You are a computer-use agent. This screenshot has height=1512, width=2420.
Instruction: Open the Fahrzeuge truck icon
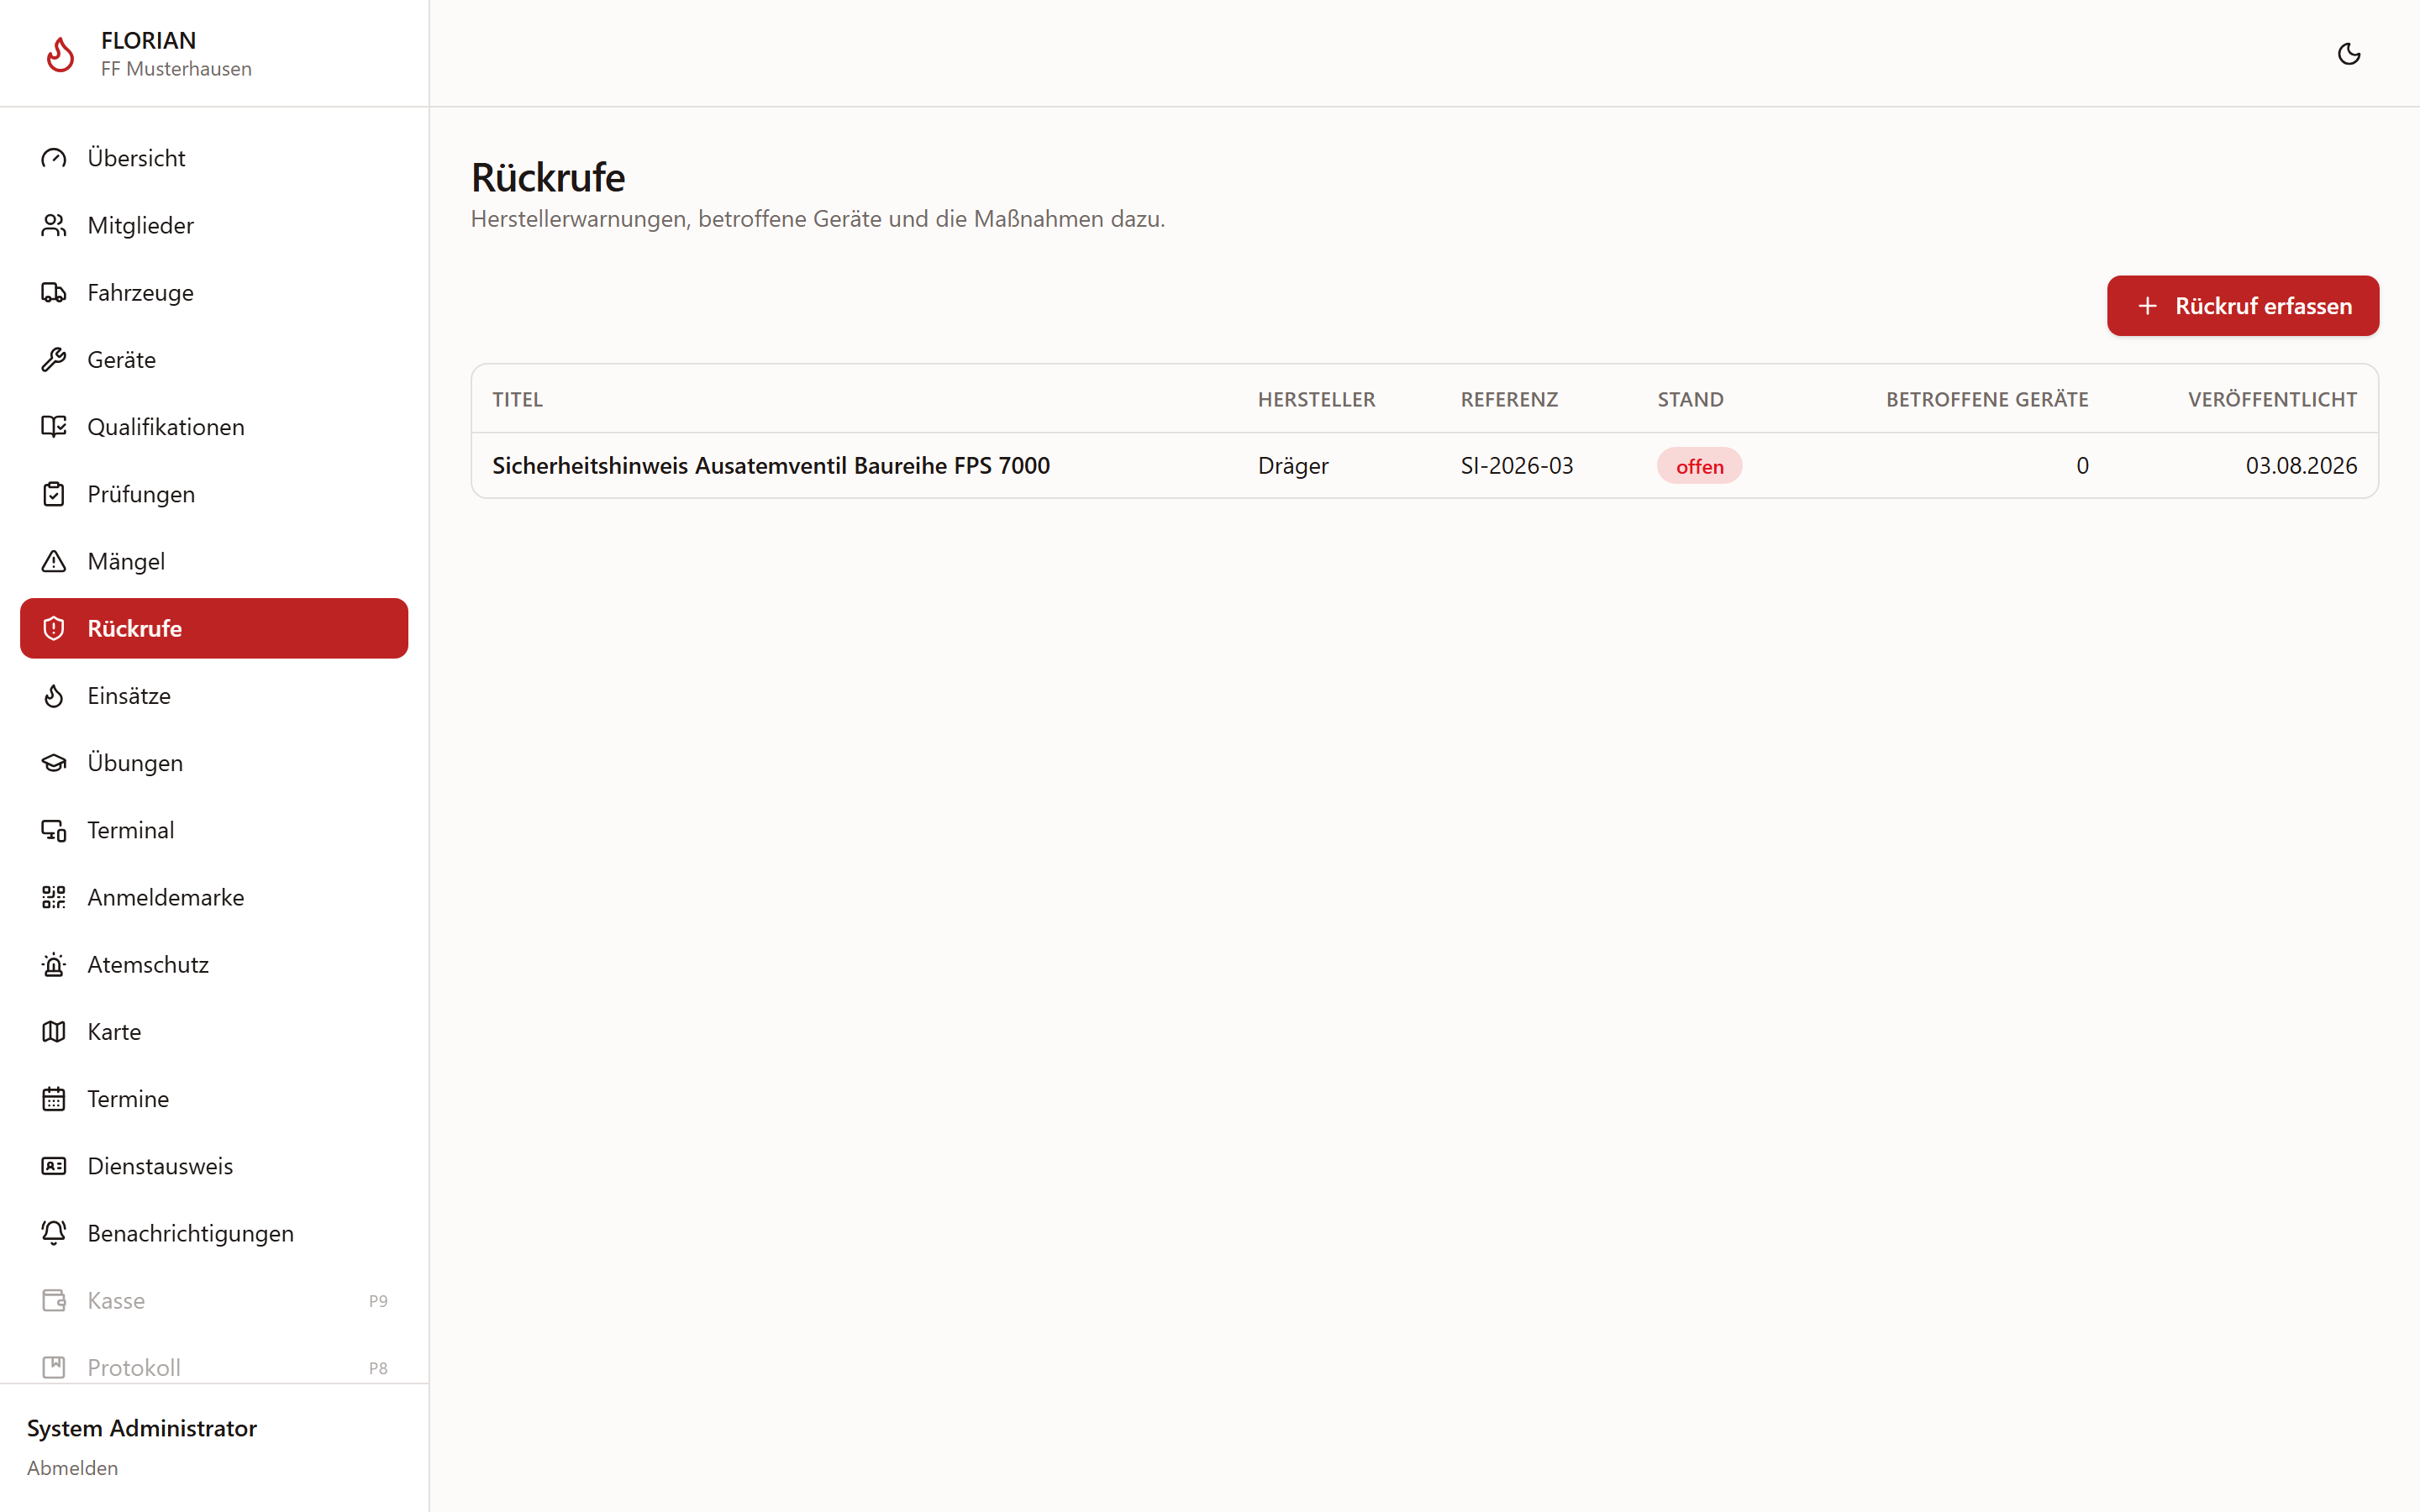pos(54,292)
